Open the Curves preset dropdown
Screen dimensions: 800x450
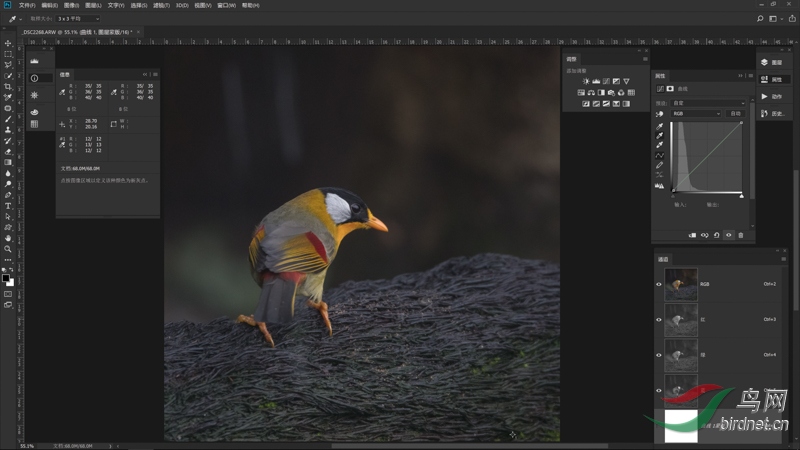pos(708,103)
